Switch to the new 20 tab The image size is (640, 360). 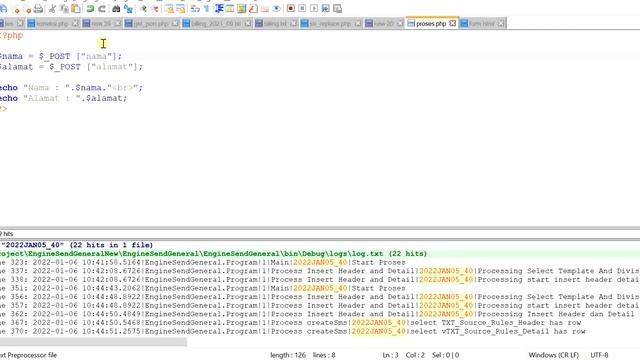pos(383,24)
